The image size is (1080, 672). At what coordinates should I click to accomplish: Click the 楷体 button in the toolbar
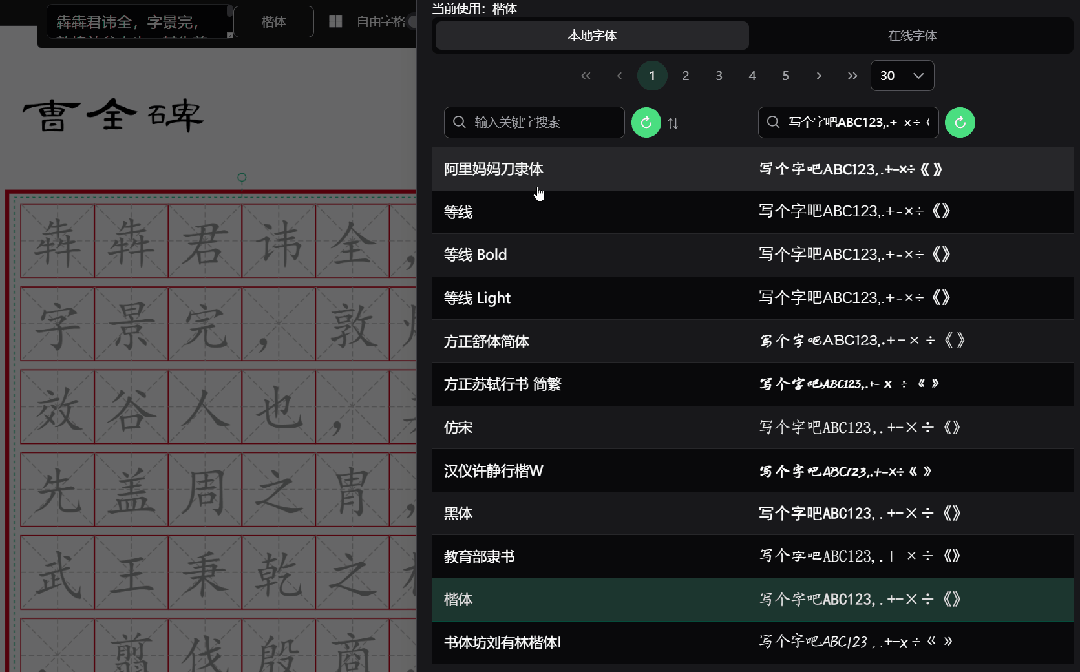(x=274, y=20)
